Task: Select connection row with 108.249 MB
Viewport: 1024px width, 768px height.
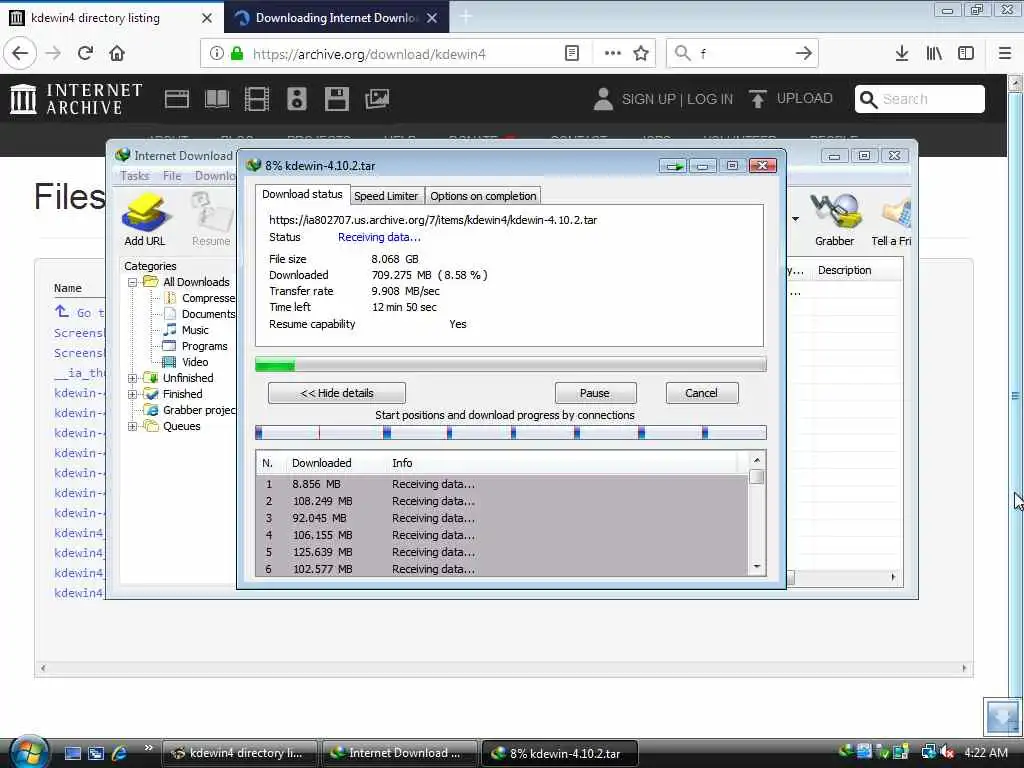Action: coord(503,501)
